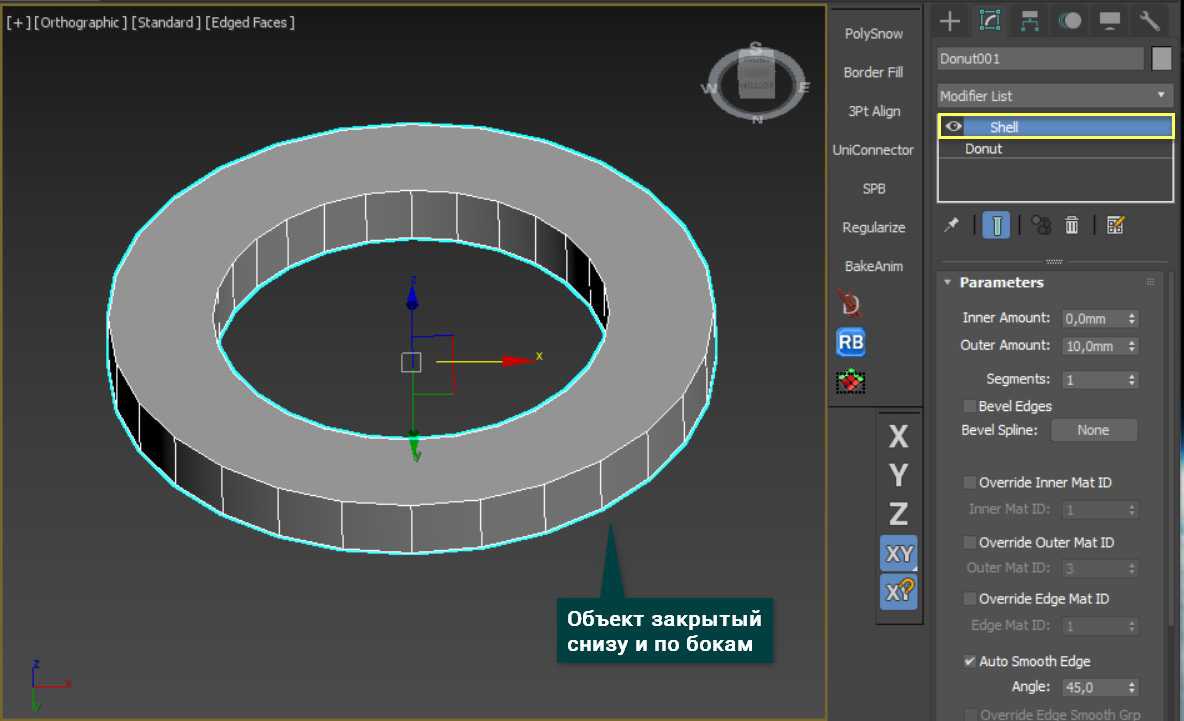Collapse the Parameters rollout
This screenshot has width=1184, height=721.
[x=1000, y=283]
